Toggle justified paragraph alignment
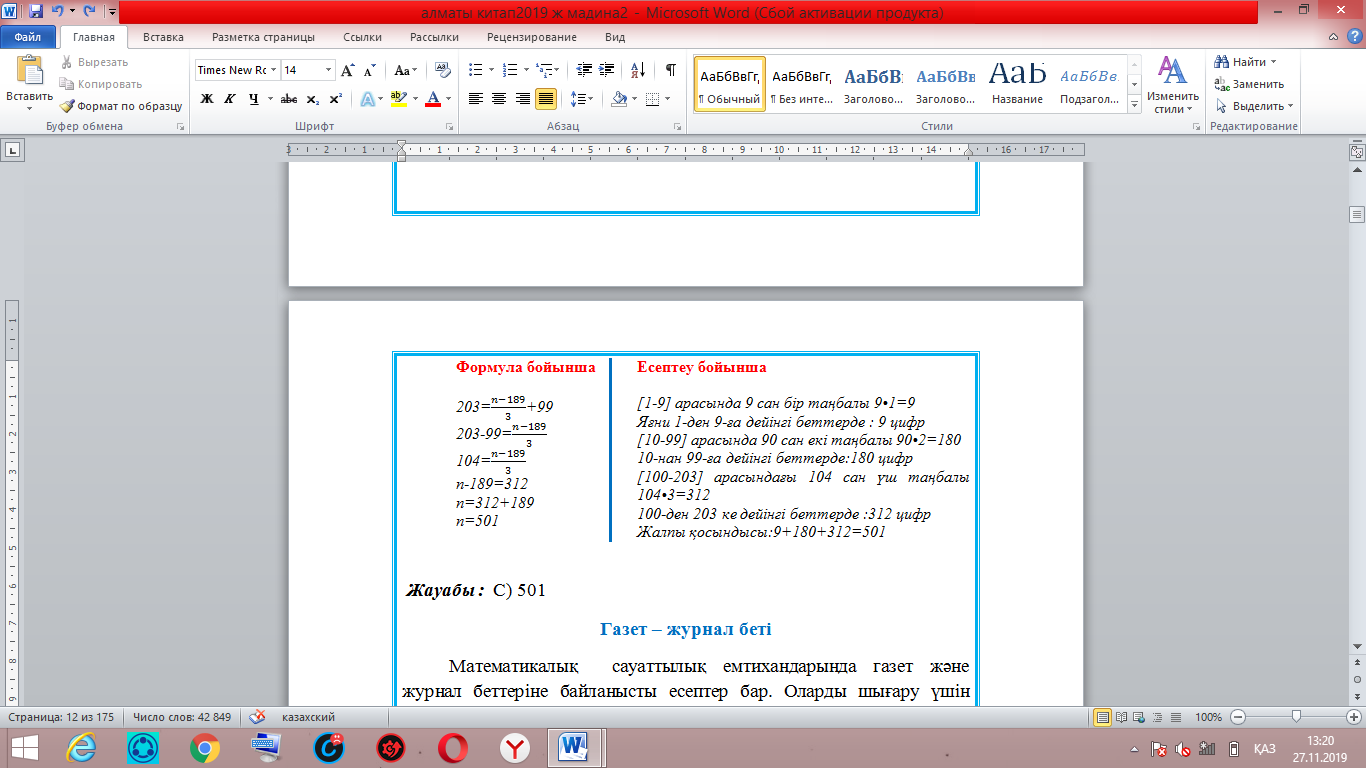This screenshot has width=1366, height=768. [x=546, y=98]
